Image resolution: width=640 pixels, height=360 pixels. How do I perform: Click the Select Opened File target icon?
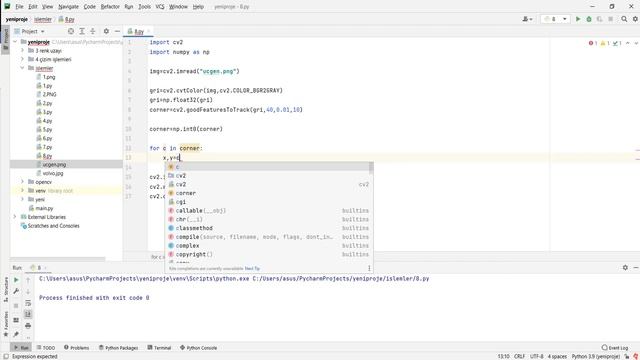pos(71,31)
